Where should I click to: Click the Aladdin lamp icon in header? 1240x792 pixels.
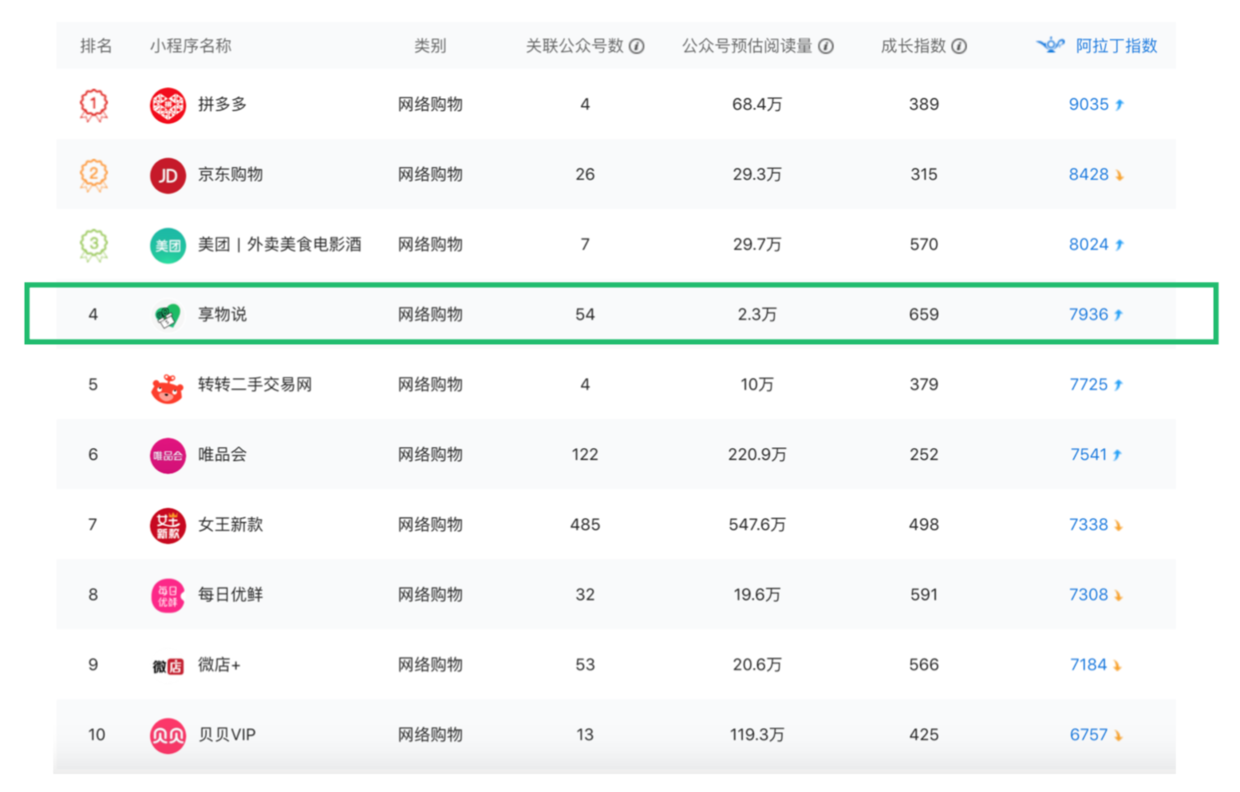(x=1051, y=45)
